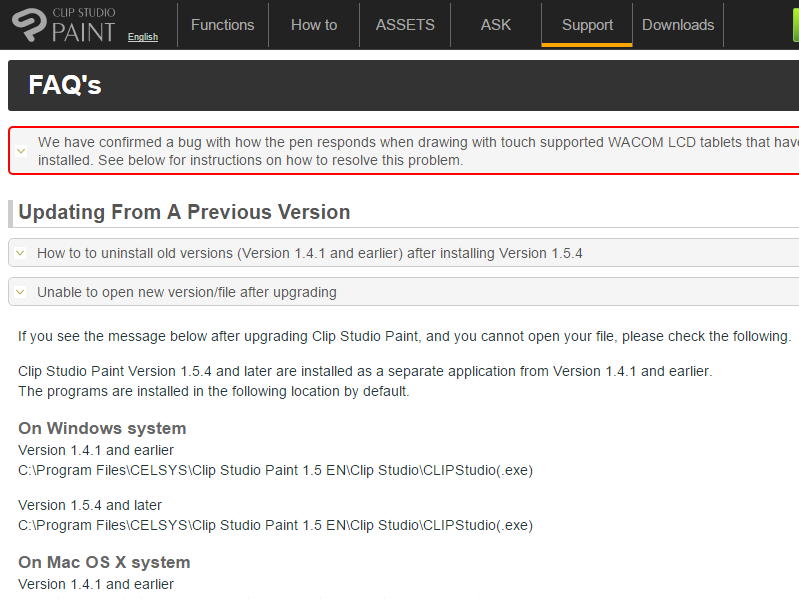799x599 pixels.
Task: Click 'Version 1.5.4 and later' line
Action: (x=90, y=505)
